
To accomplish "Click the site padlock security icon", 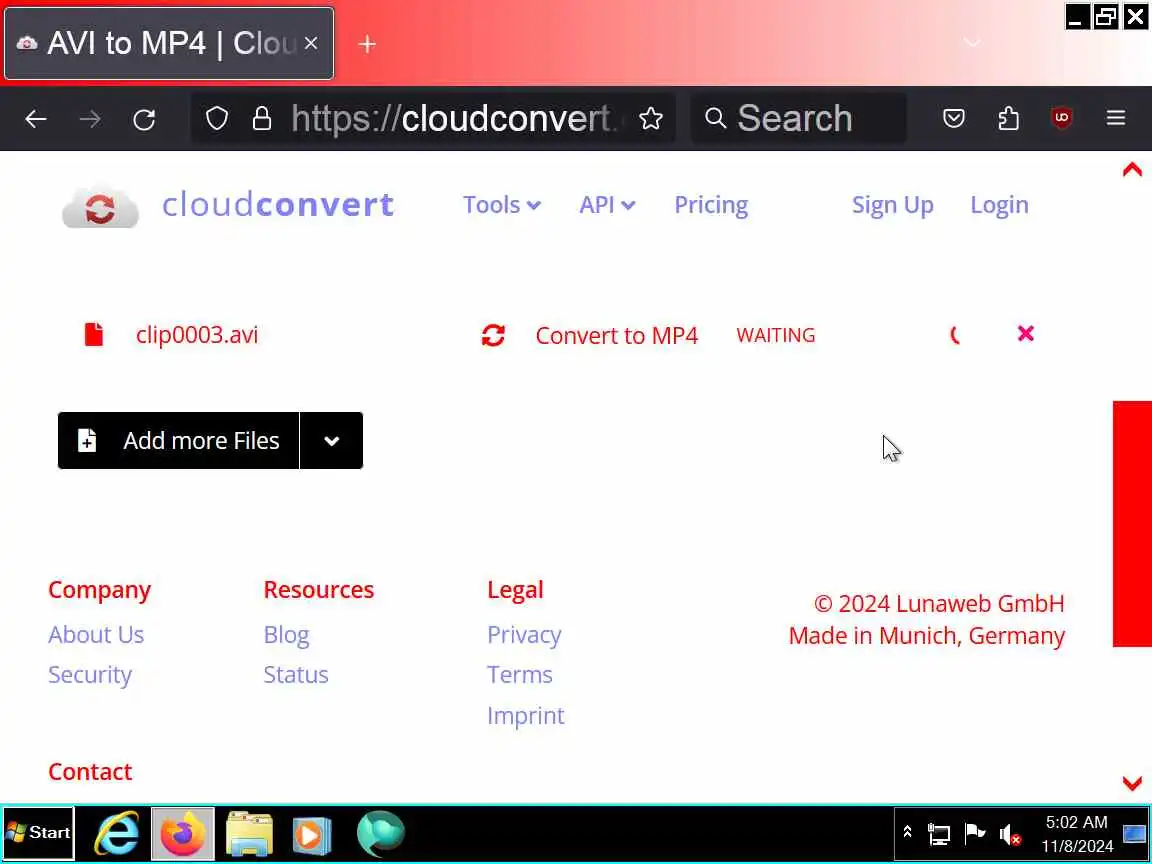I will tap(262, 118).
